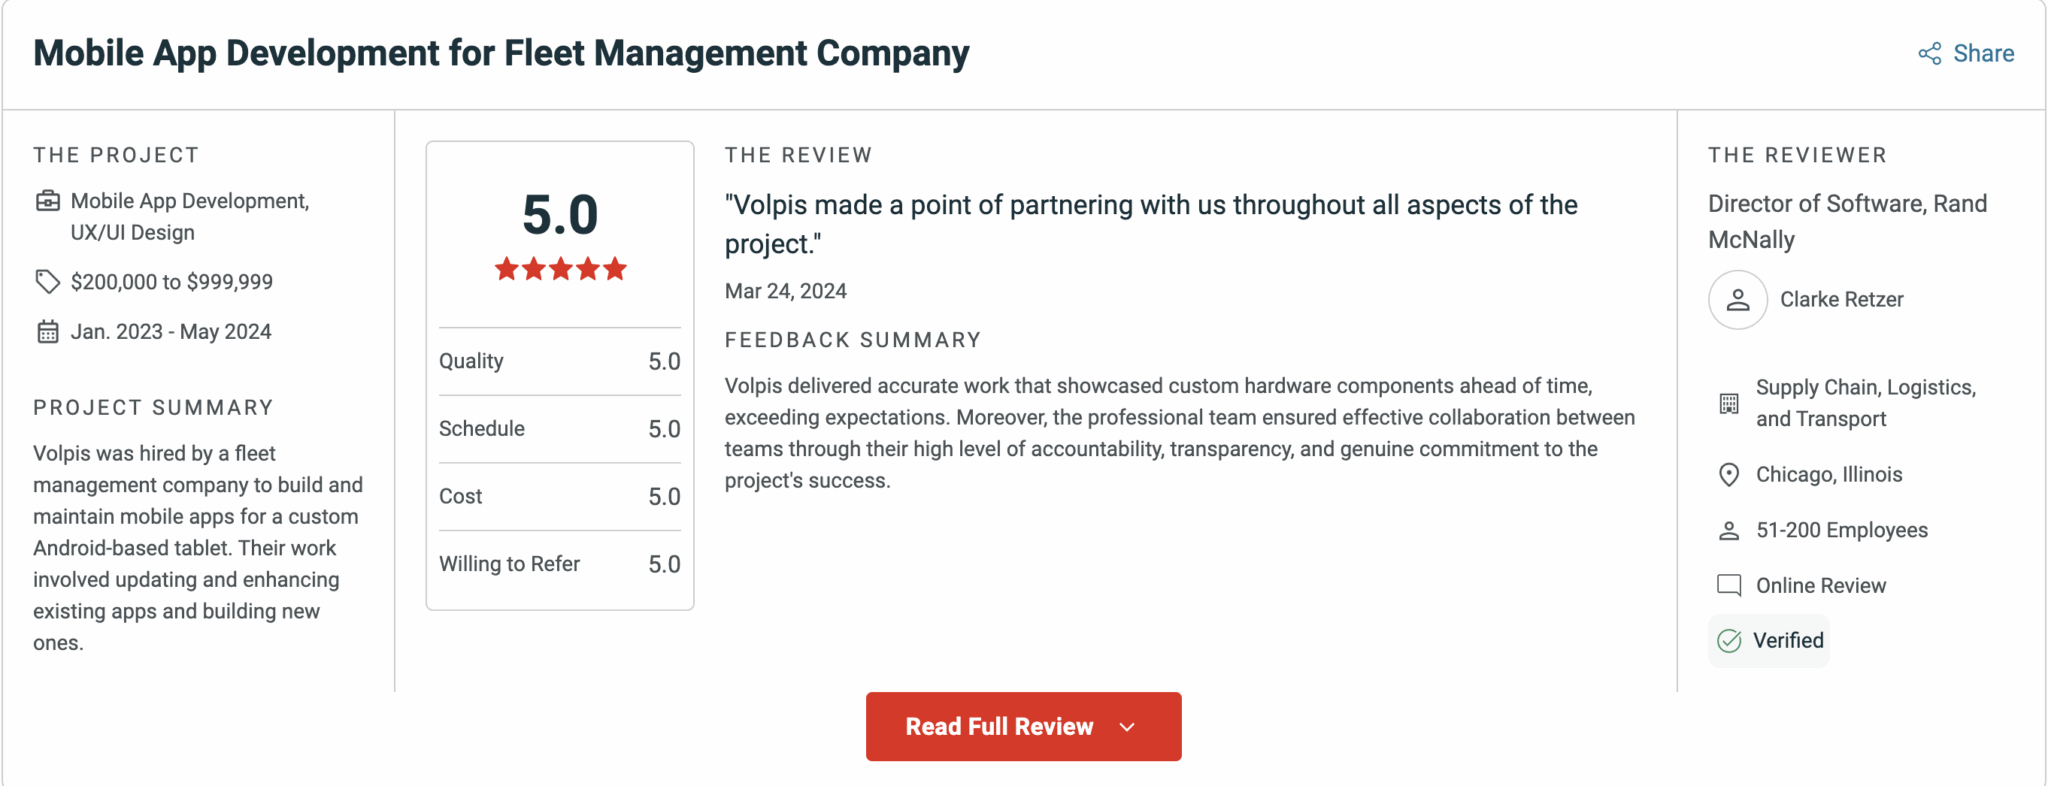Click the Willing to Refer rating row
Image resolution: width=2048 pixels, height=786 pixels.
point(559,564)
